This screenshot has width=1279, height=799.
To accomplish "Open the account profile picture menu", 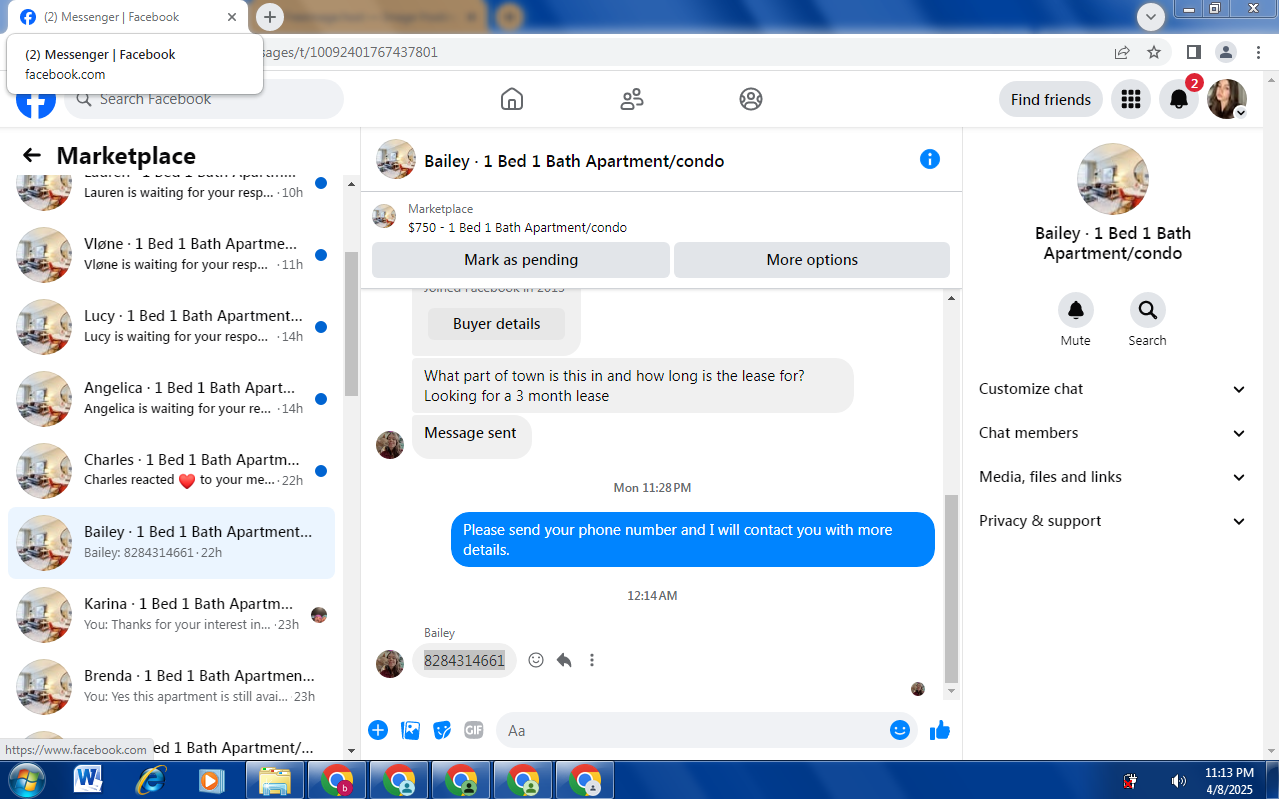I will [1227, 99].
